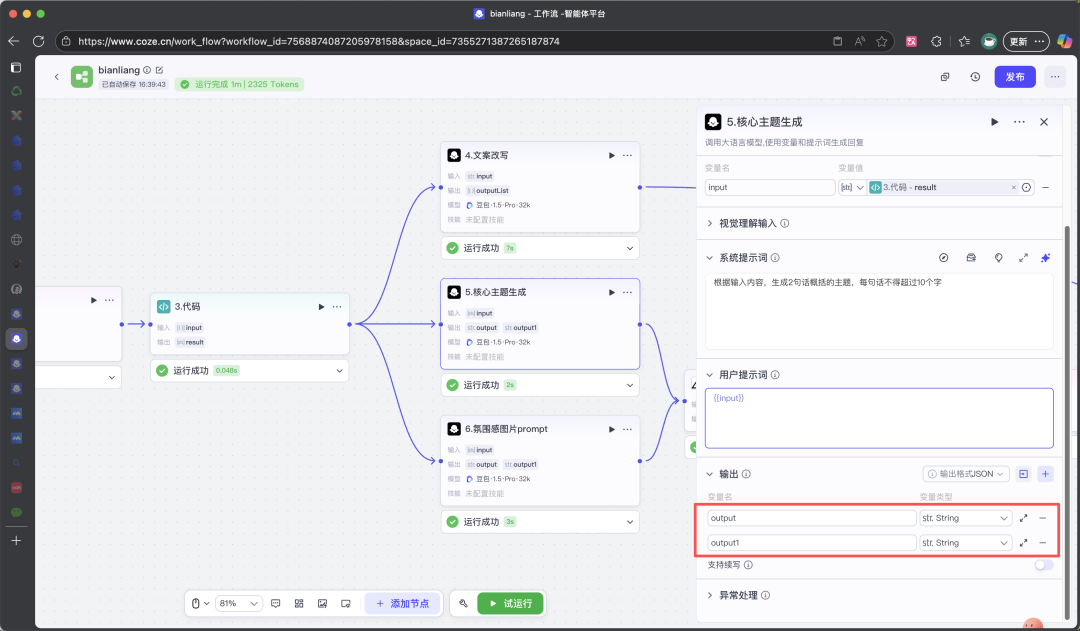
Task: Open the mouse interaction mode dropdown
Action: [200, 603]
